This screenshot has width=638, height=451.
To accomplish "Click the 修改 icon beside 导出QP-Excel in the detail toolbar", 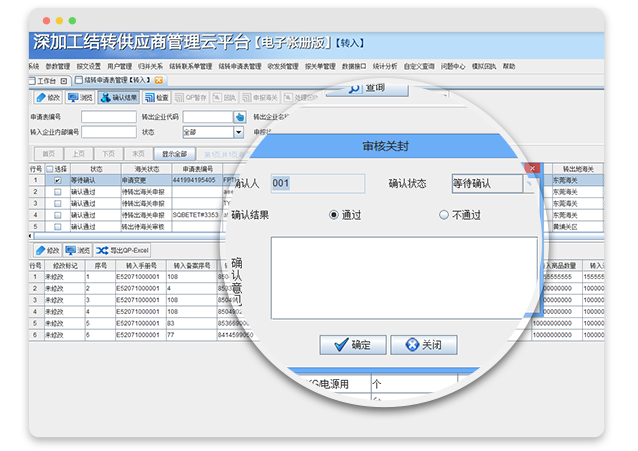I will pyautogui.click(x=40, y=250).
